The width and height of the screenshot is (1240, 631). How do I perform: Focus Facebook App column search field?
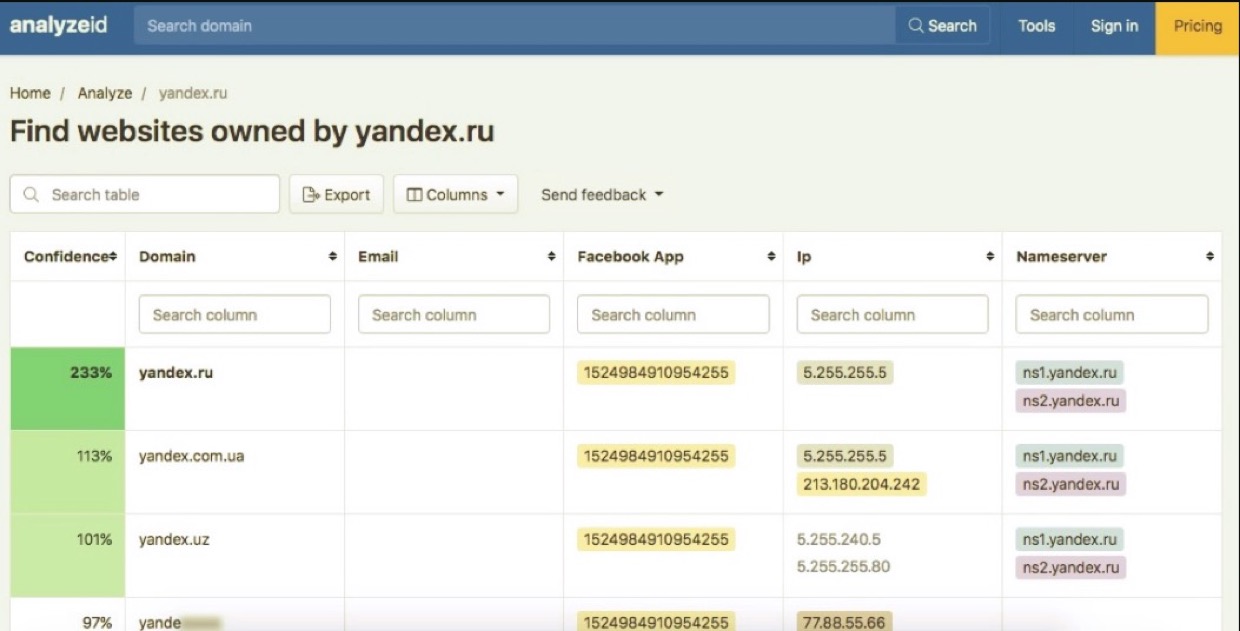(673, 314)
